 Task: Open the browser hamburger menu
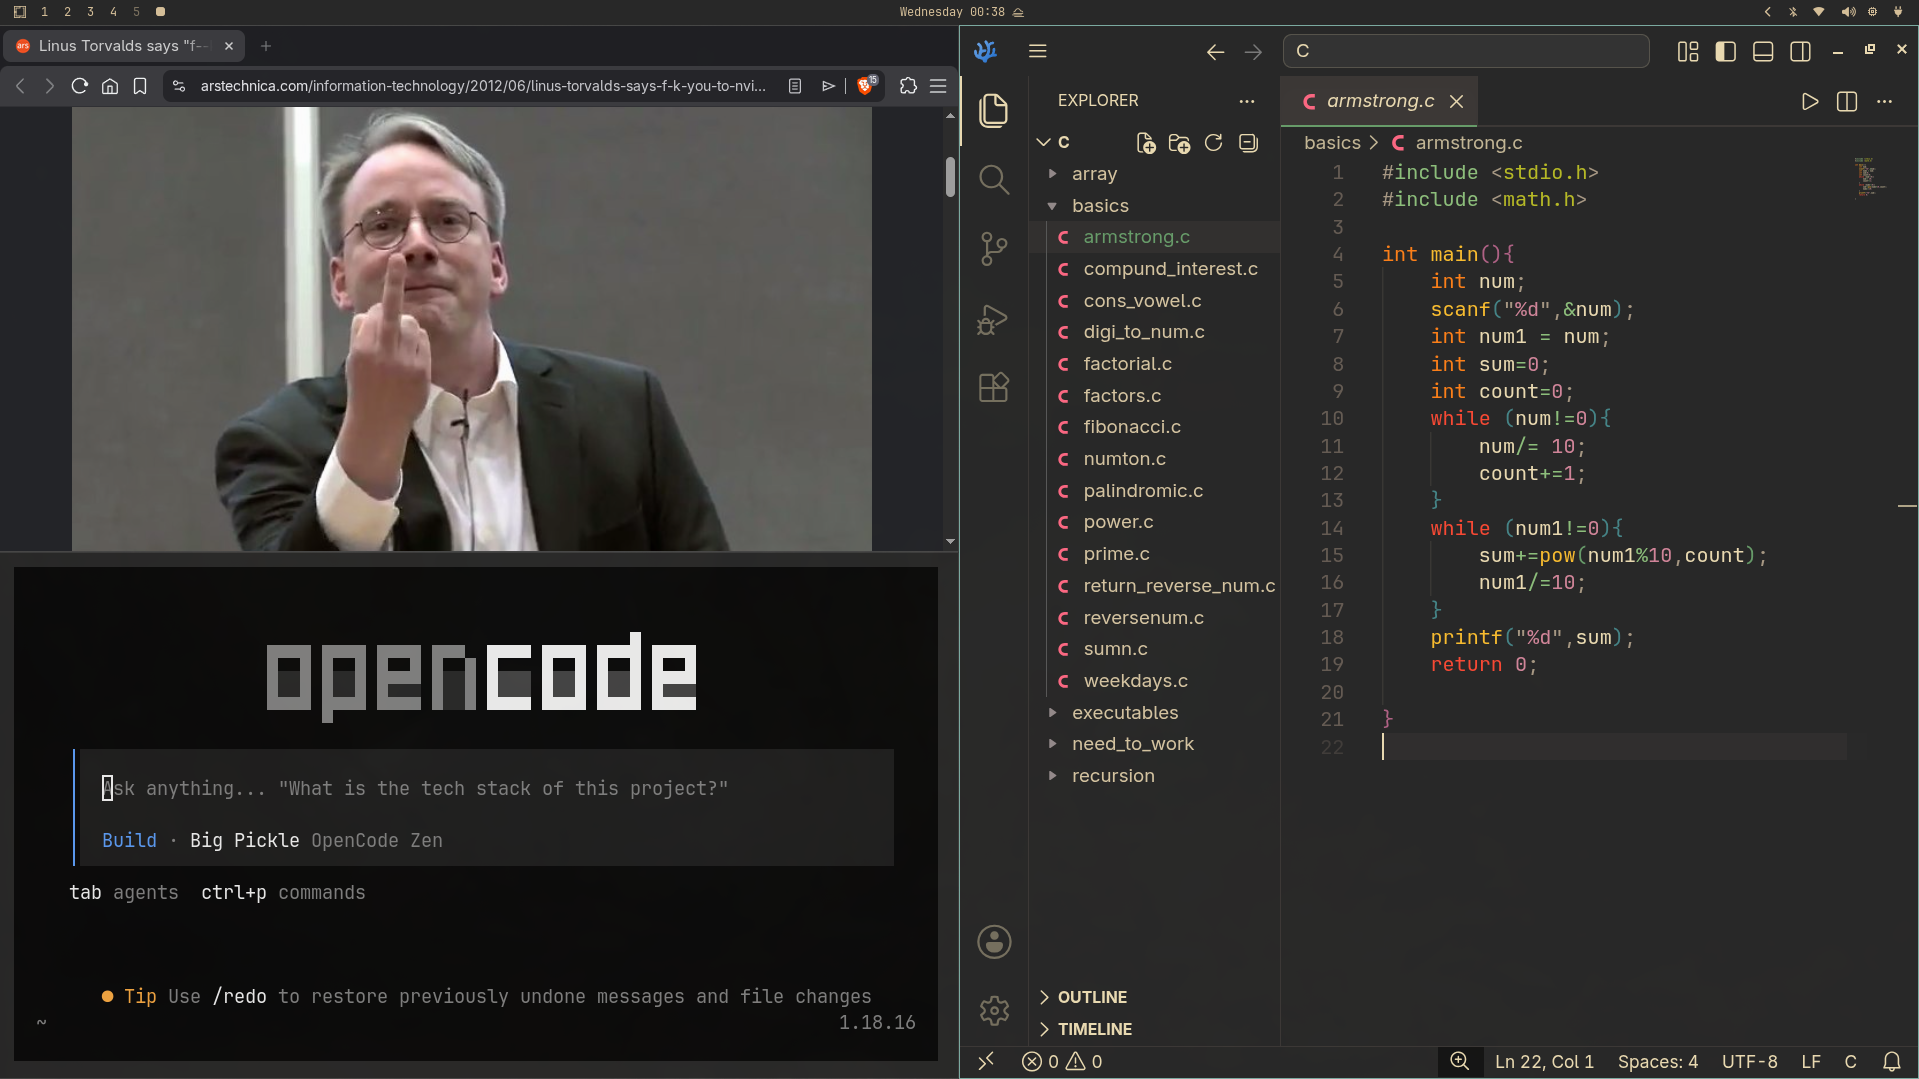tap(938, 86)
